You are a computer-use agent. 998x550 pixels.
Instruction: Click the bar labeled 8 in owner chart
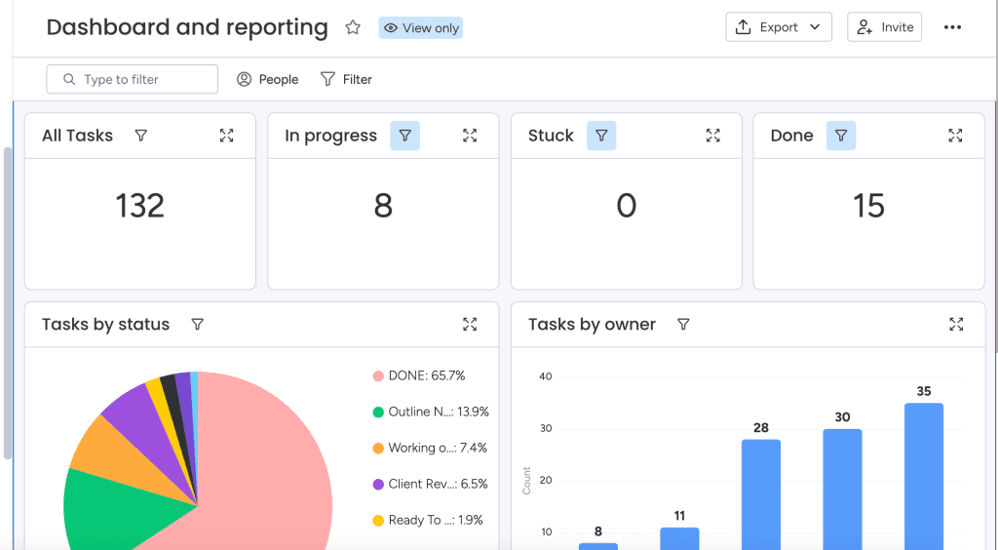coord(598,546)
